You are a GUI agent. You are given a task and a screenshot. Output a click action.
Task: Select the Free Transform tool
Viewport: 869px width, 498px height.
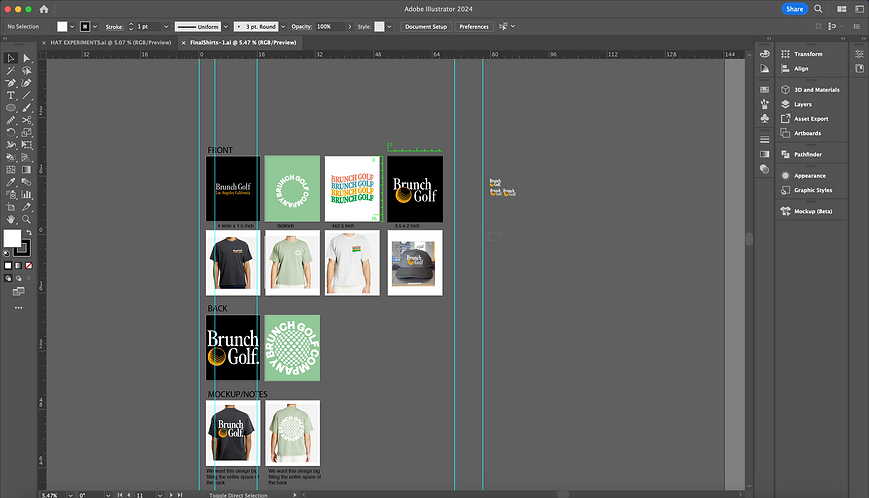[x=27, y=145]
